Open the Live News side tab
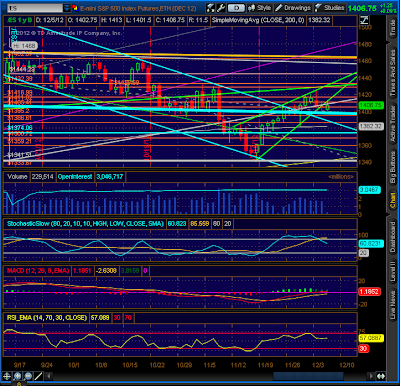400x386 pixels. pos(393,305)
